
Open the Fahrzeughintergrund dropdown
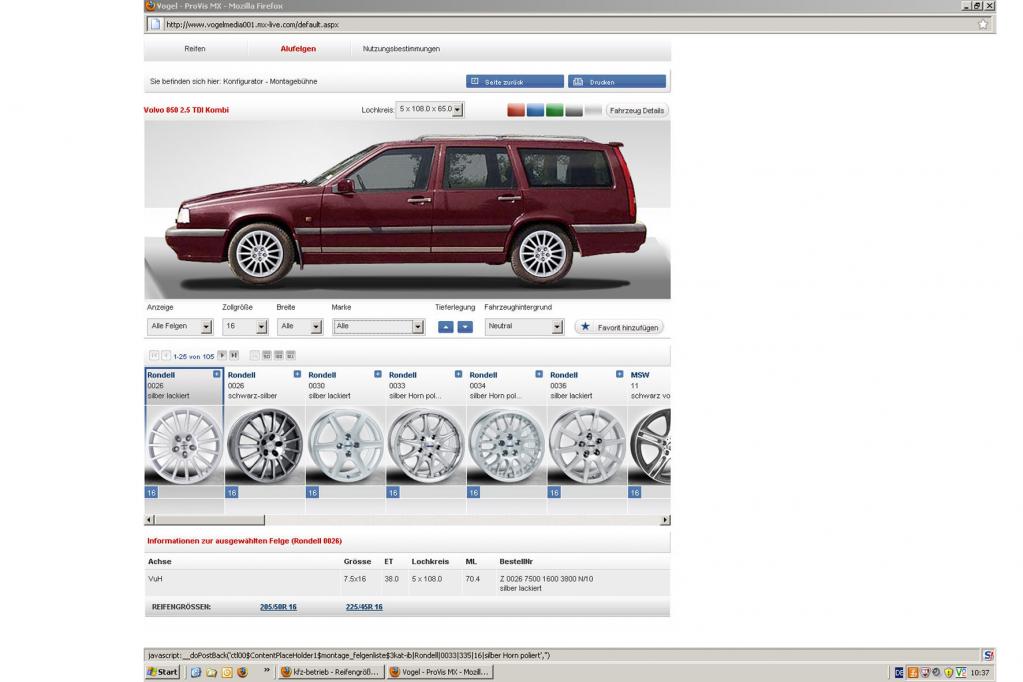tap(524, 326)
